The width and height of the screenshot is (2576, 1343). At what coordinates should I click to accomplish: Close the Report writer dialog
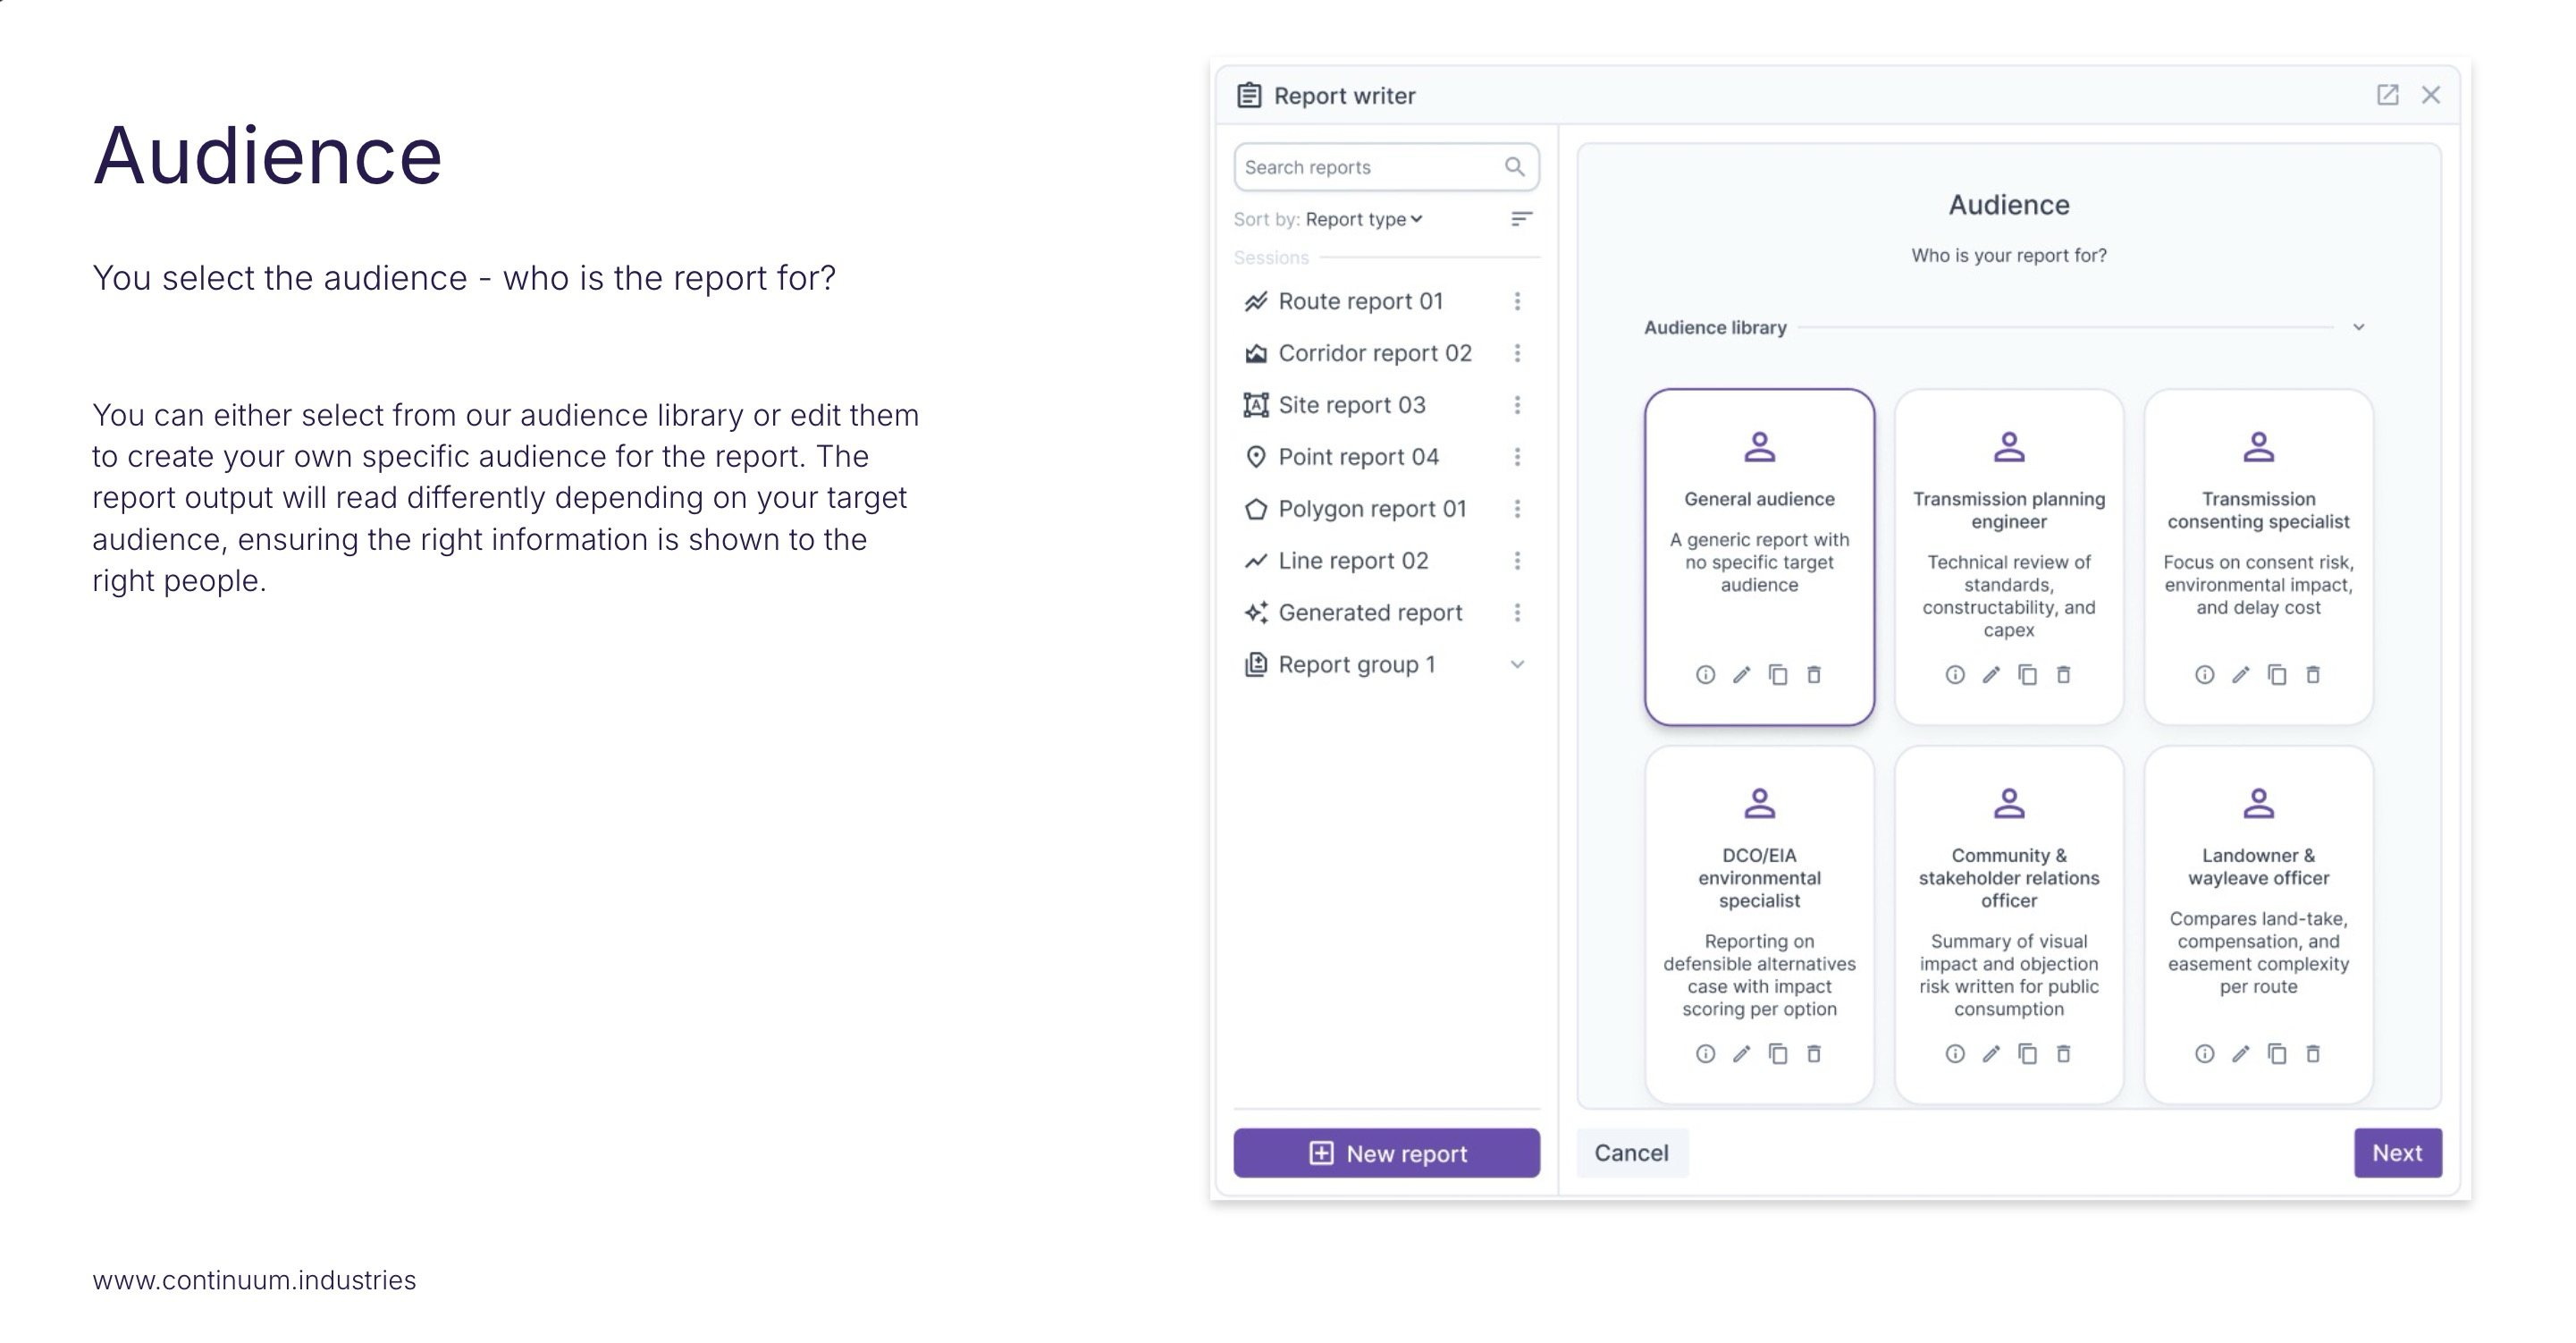tap(2431, 95)
